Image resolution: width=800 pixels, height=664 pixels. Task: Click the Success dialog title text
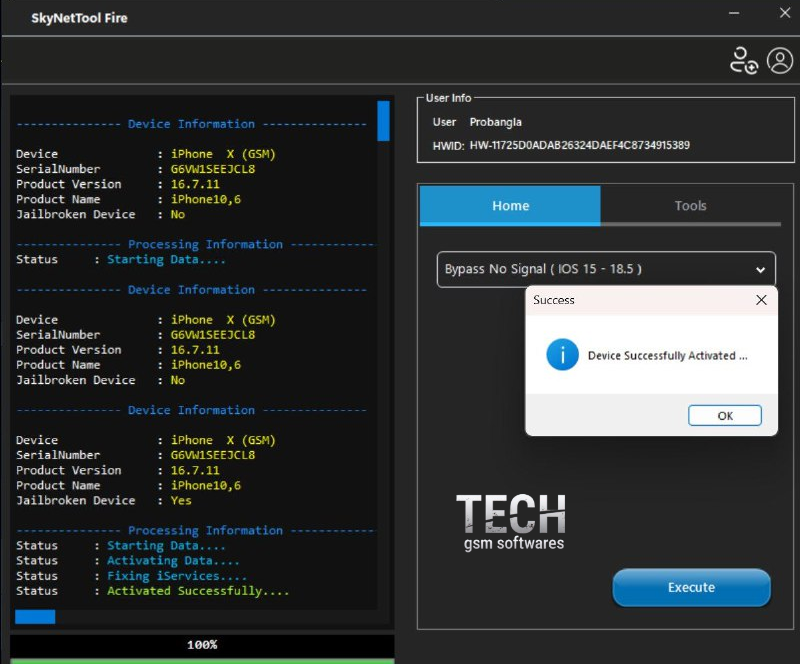pyautogui.click(x=554, y=300)
